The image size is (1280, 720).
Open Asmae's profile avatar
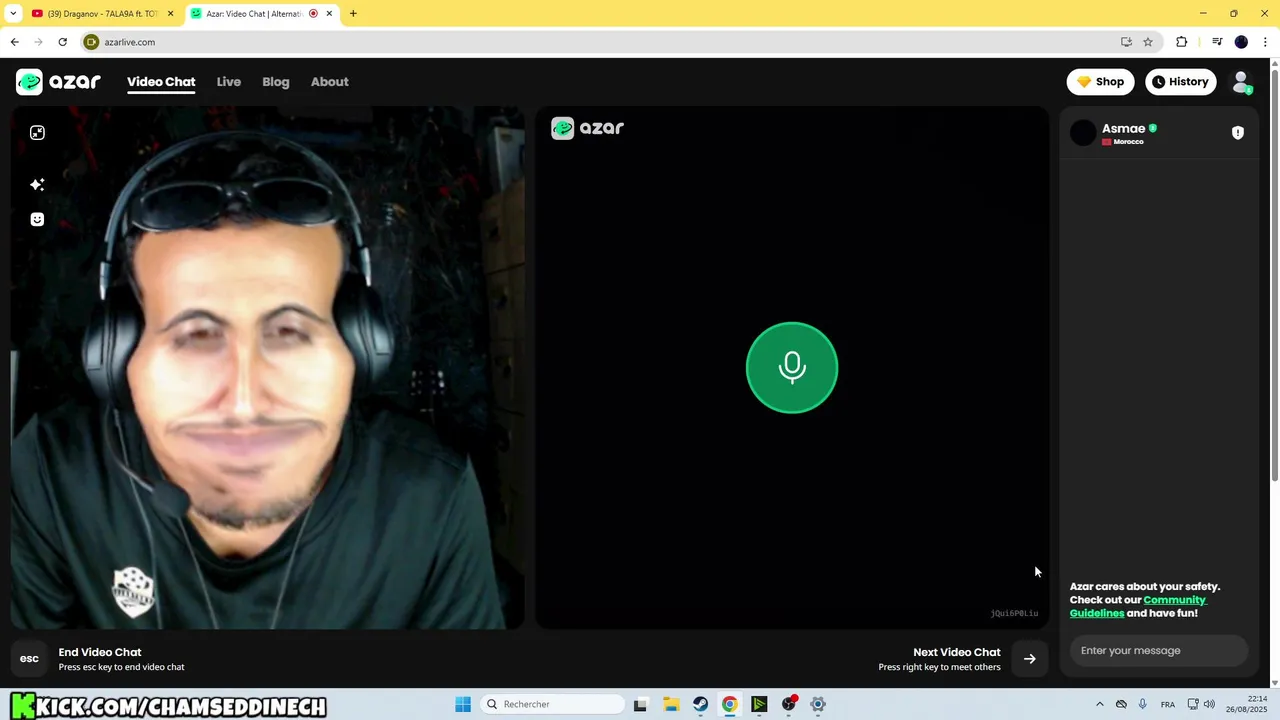click(1083, 133)
